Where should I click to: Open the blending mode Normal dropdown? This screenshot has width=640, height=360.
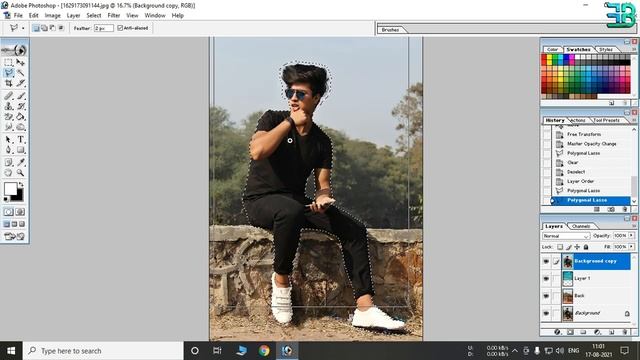(566, 236)
